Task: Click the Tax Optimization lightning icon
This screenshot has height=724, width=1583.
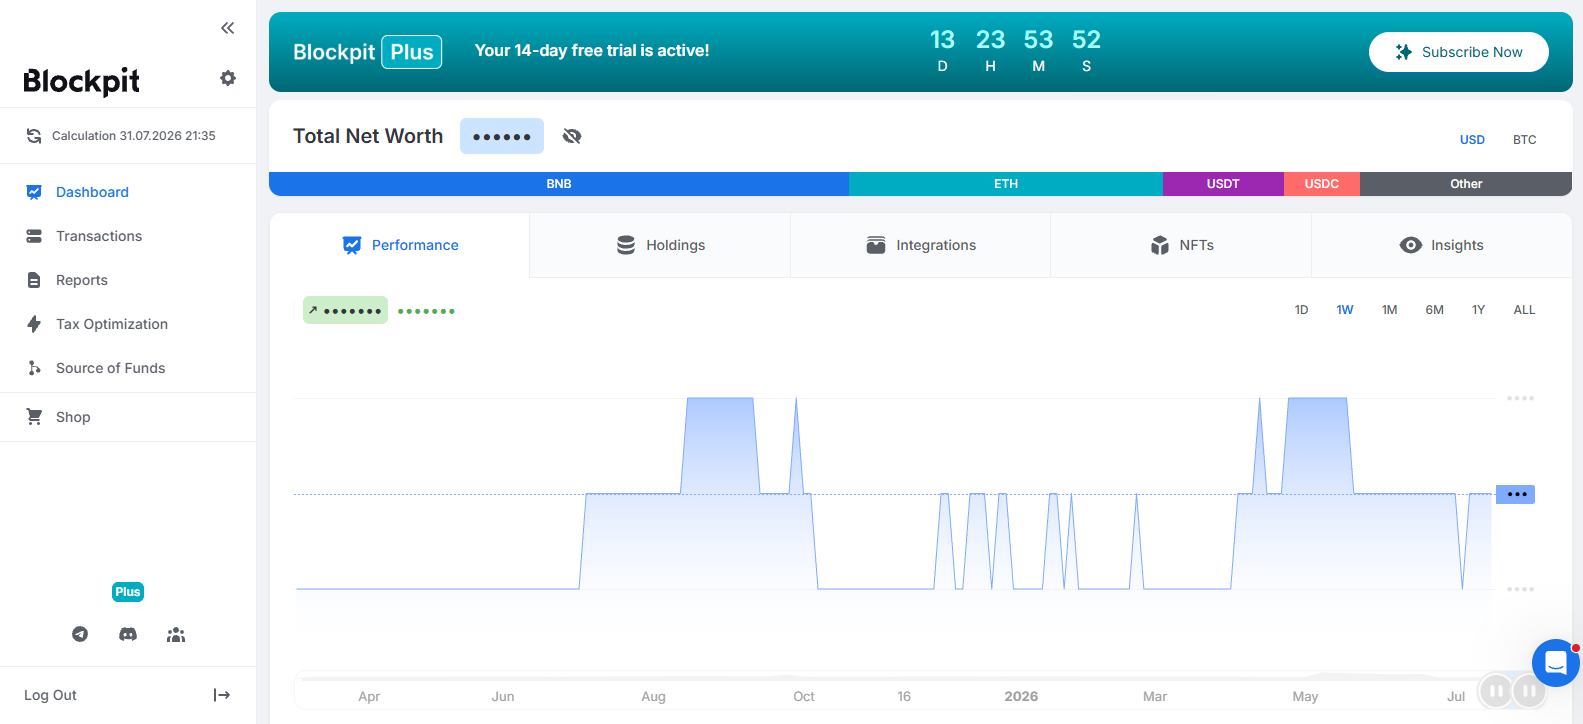Action: click(34, 324)
